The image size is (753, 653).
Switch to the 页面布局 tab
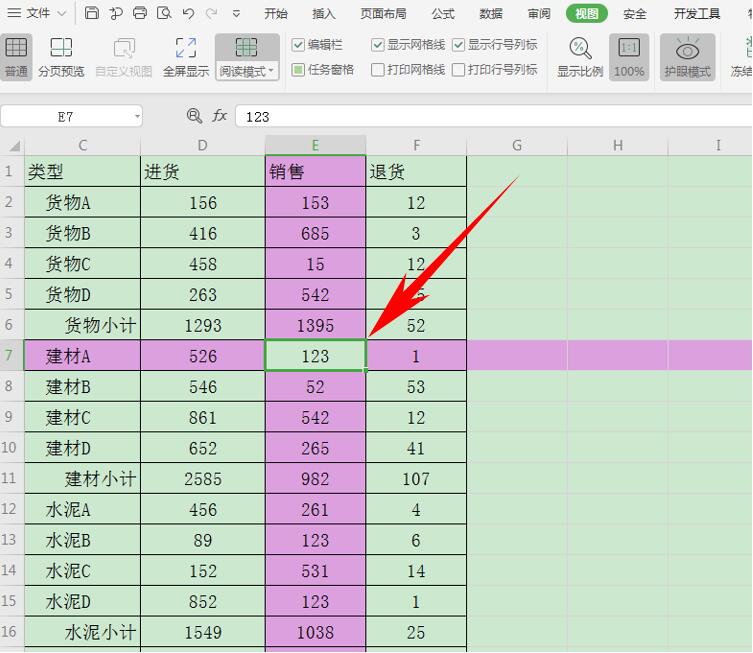coord(383,13)
